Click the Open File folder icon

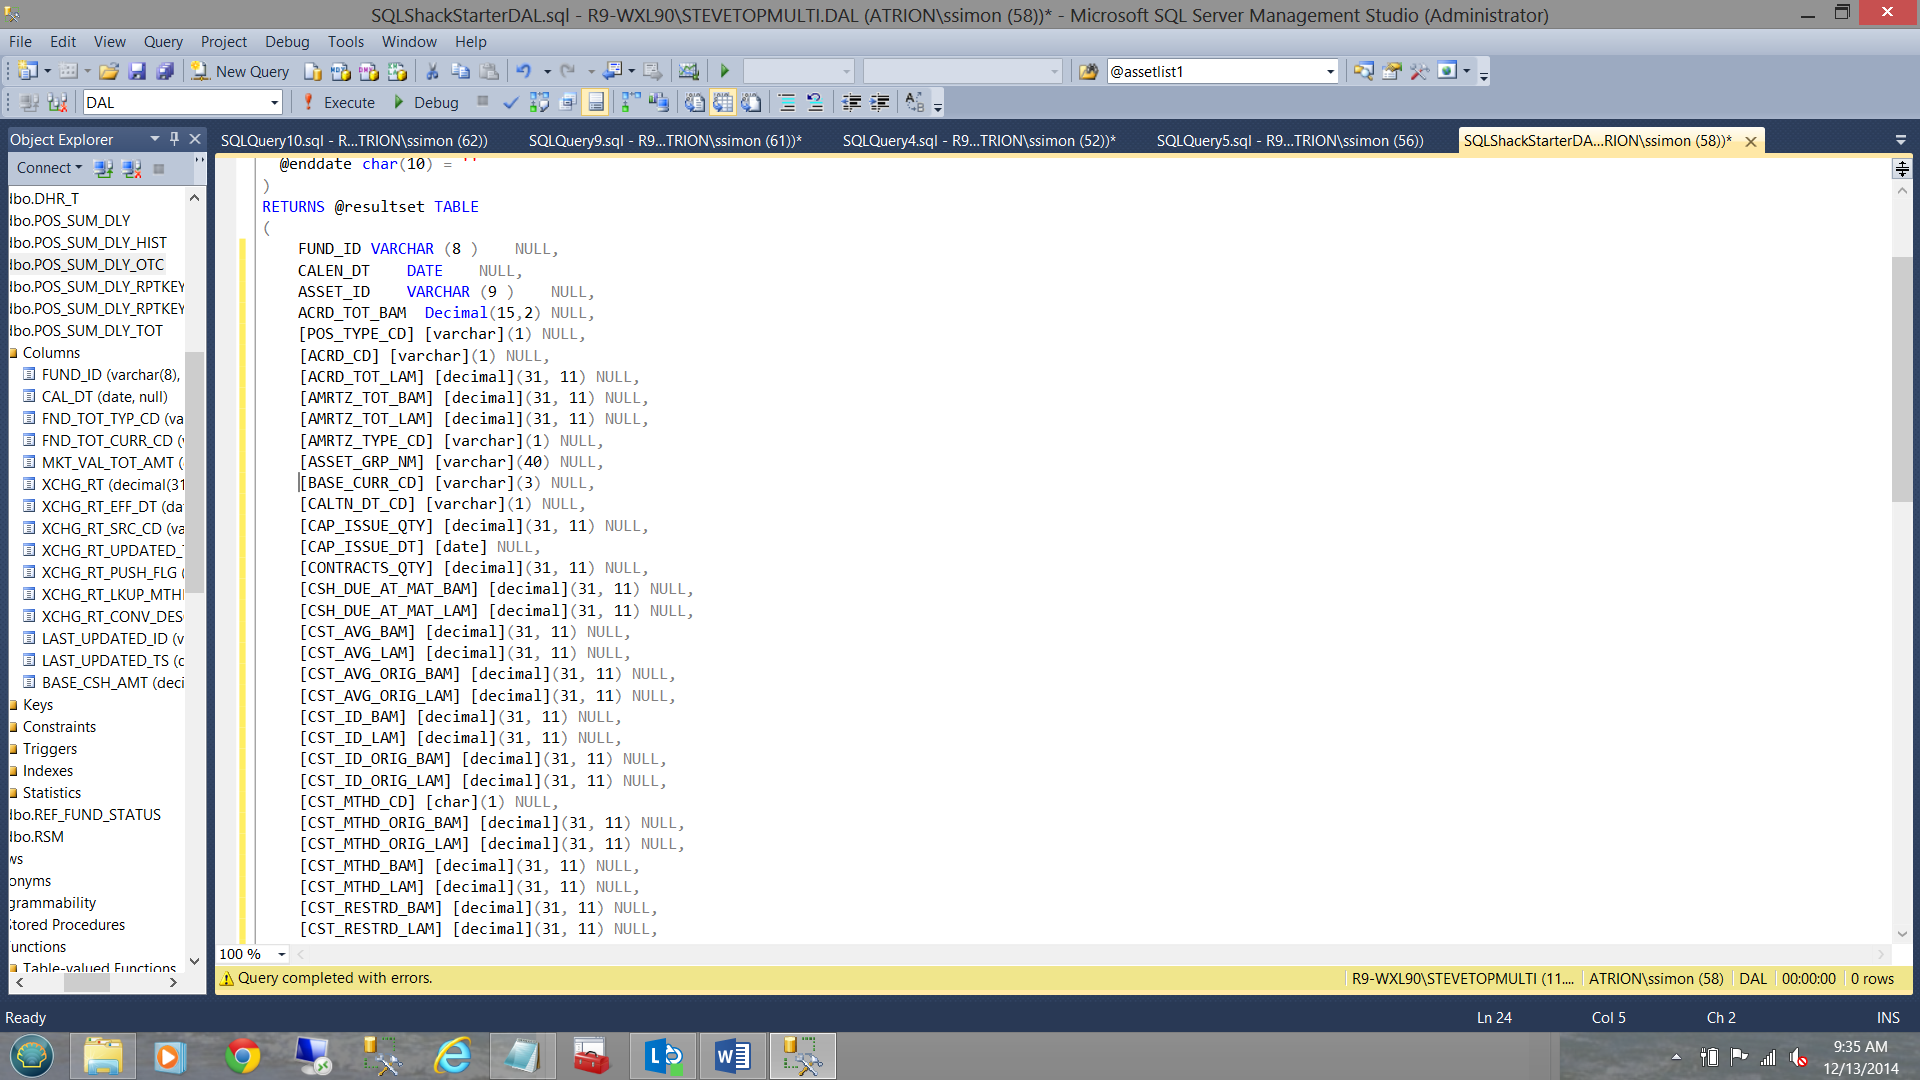coord(109,71)
